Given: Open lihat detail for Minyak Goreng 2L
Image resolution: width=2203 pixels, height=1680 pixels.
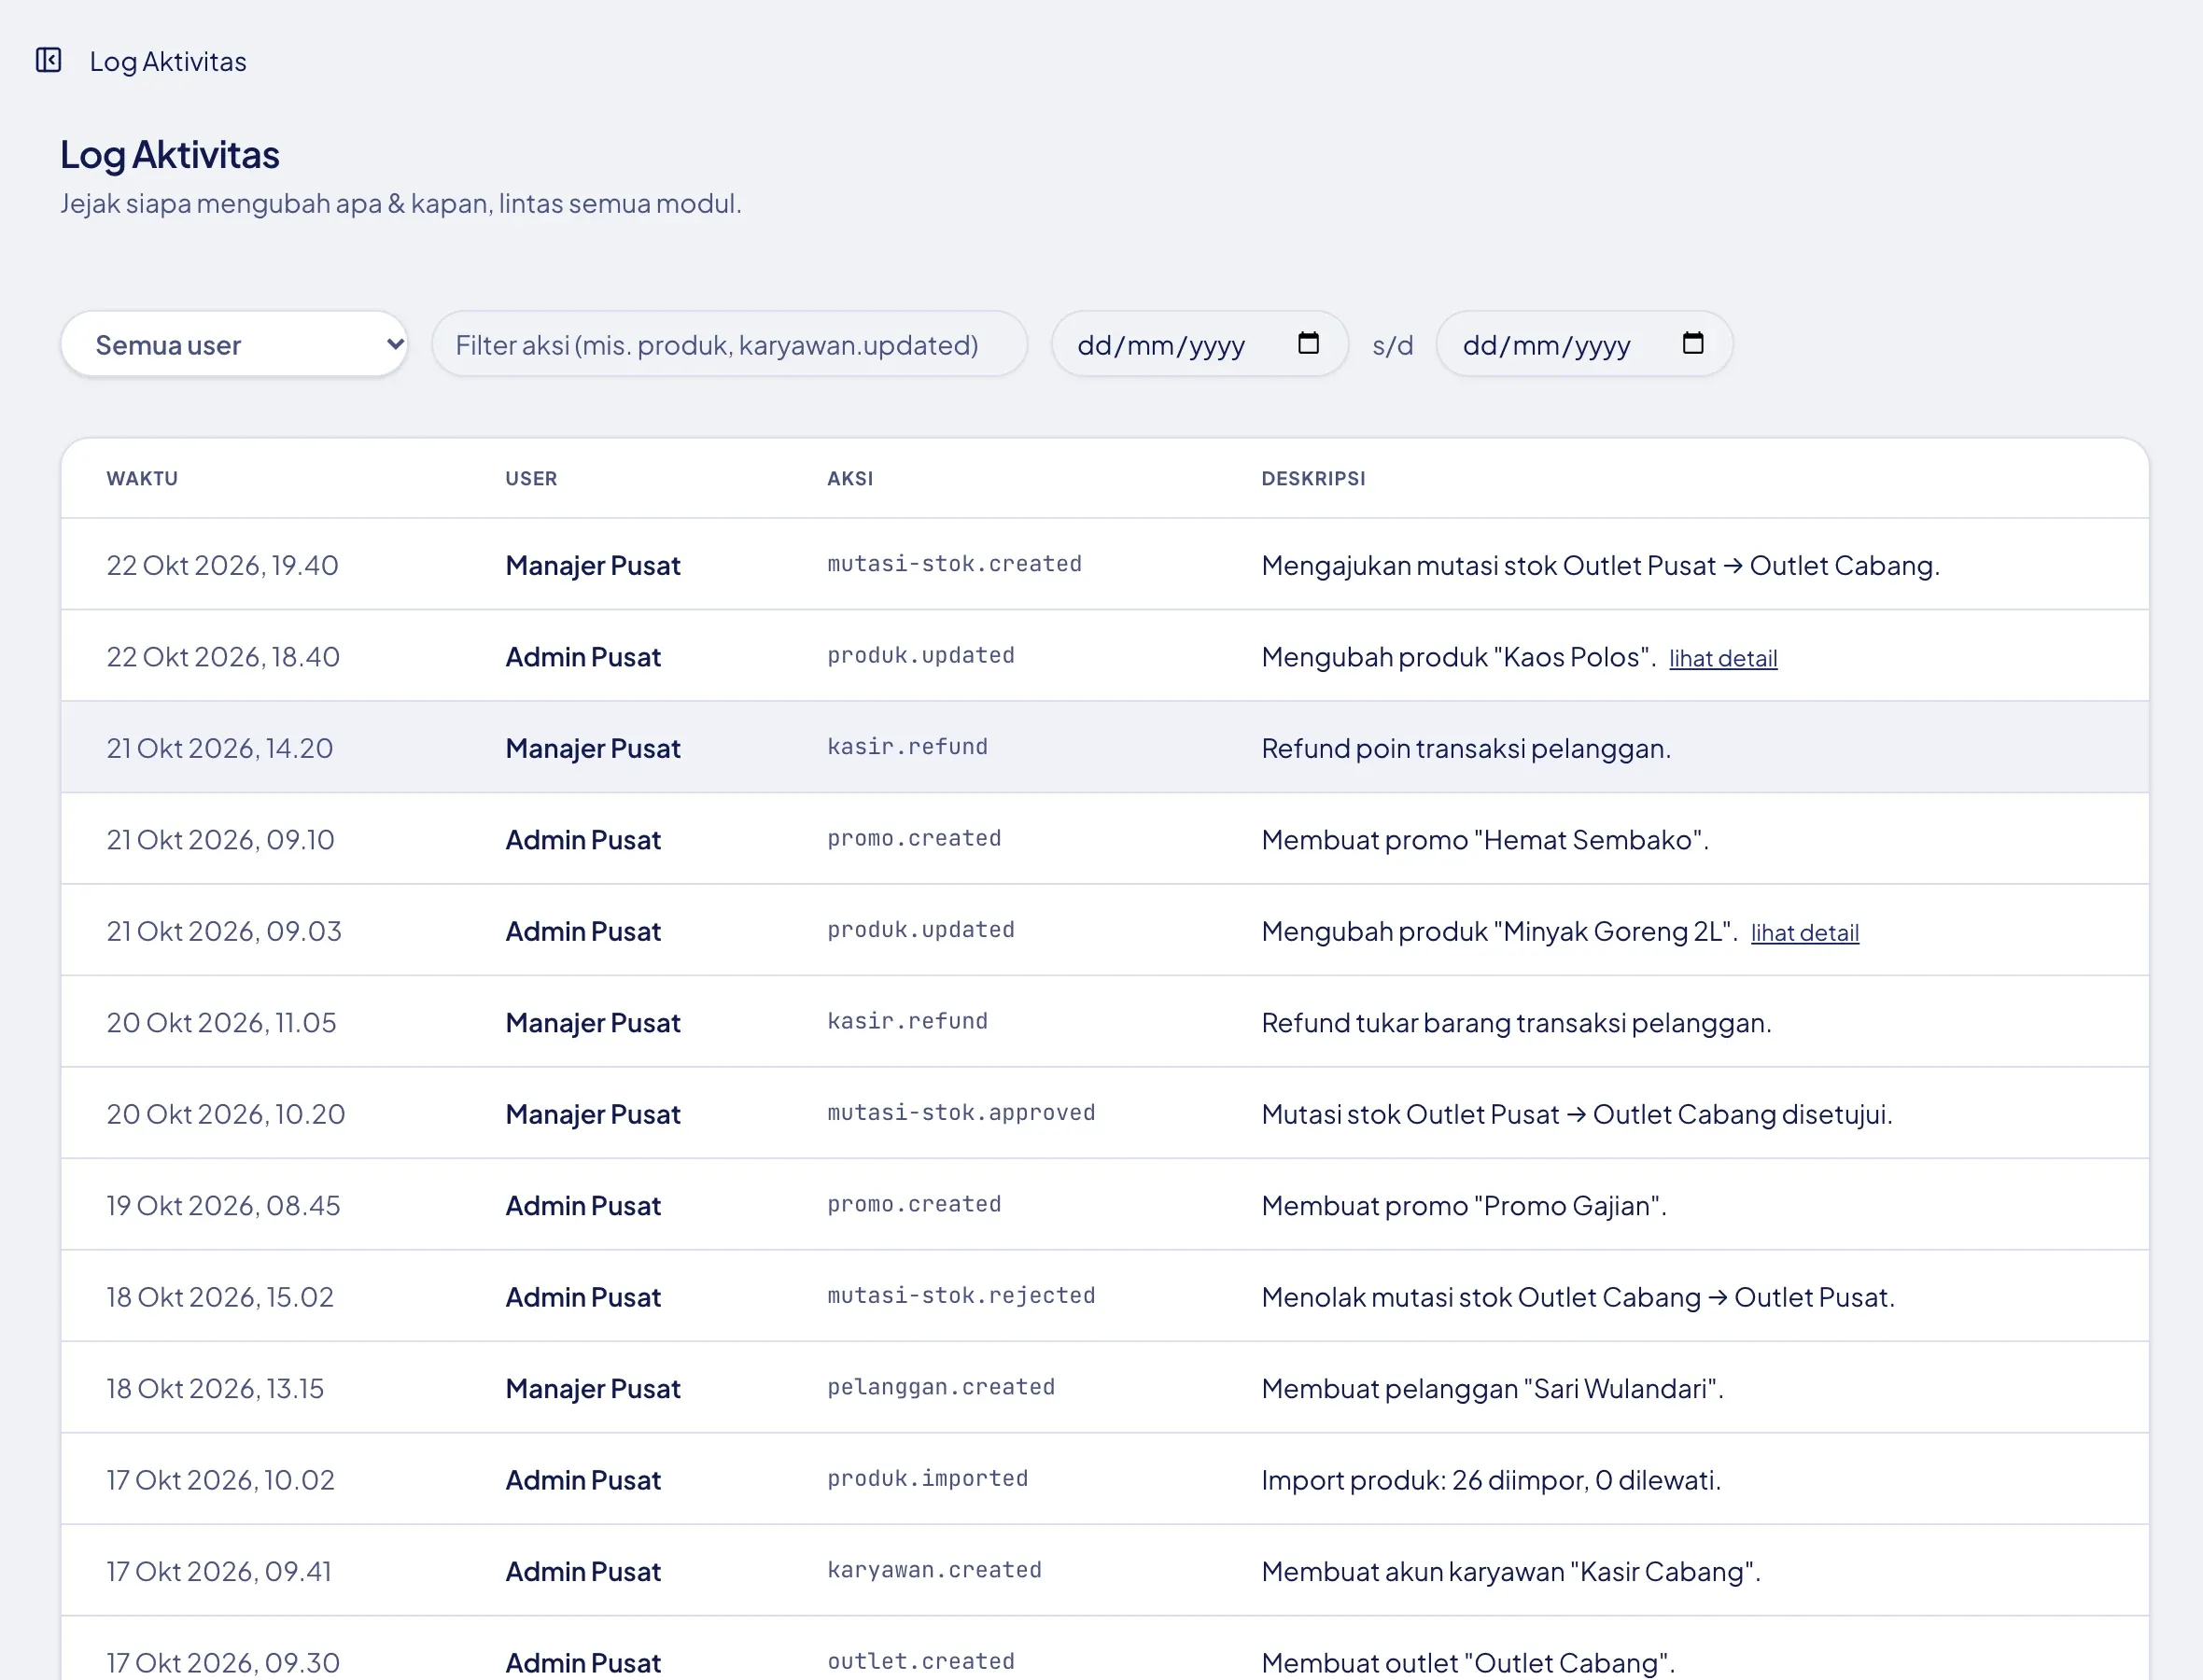Looking at the screenshot, I should point(1805,933).
